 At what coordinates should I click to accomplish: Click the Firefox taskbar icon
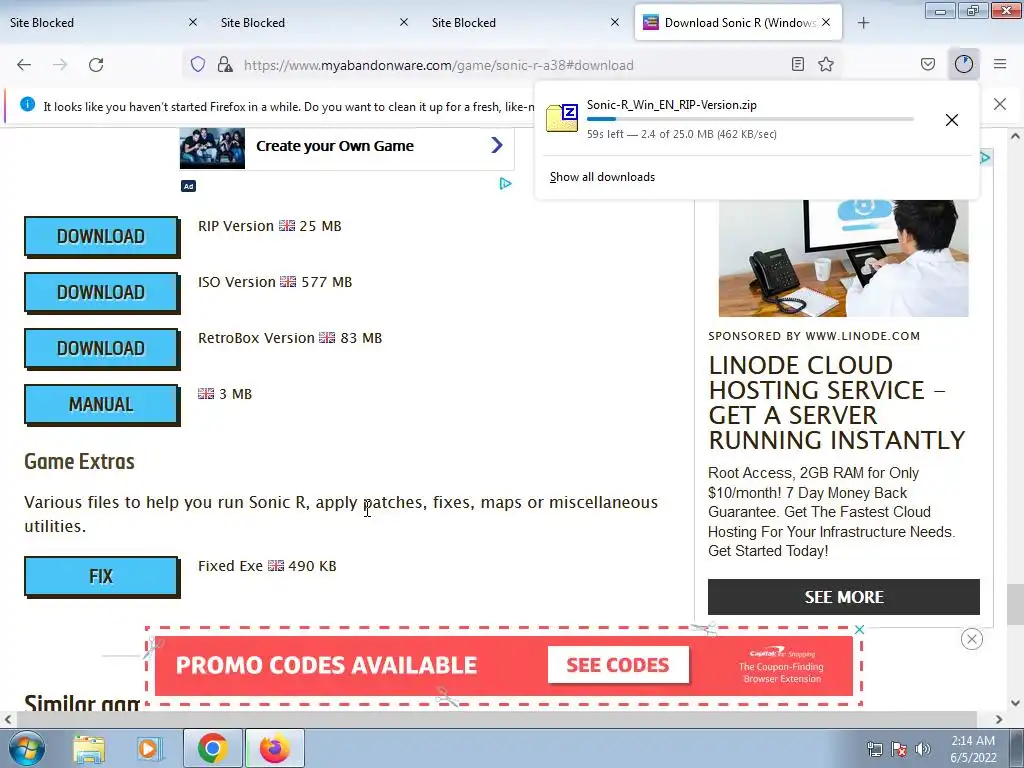(x=275, y=748)
